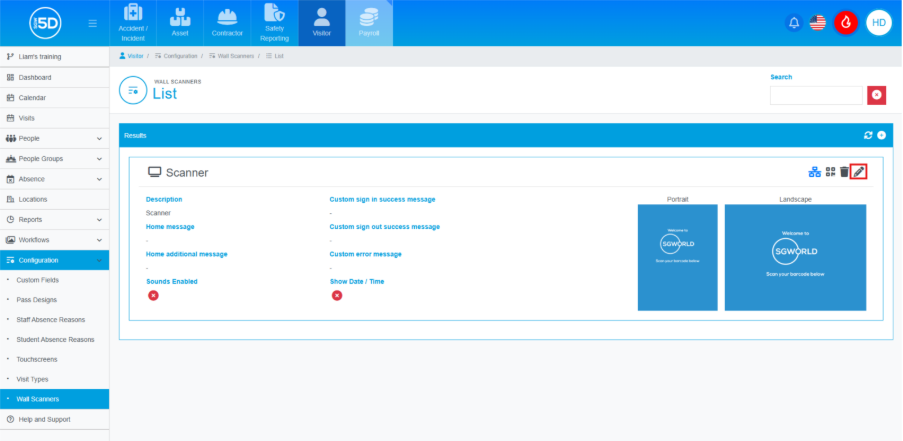Image resolution: width=903 pixels, height=441 pixels.
Task: Open the Landscape preview thumbnail
Action: point(795,257)
